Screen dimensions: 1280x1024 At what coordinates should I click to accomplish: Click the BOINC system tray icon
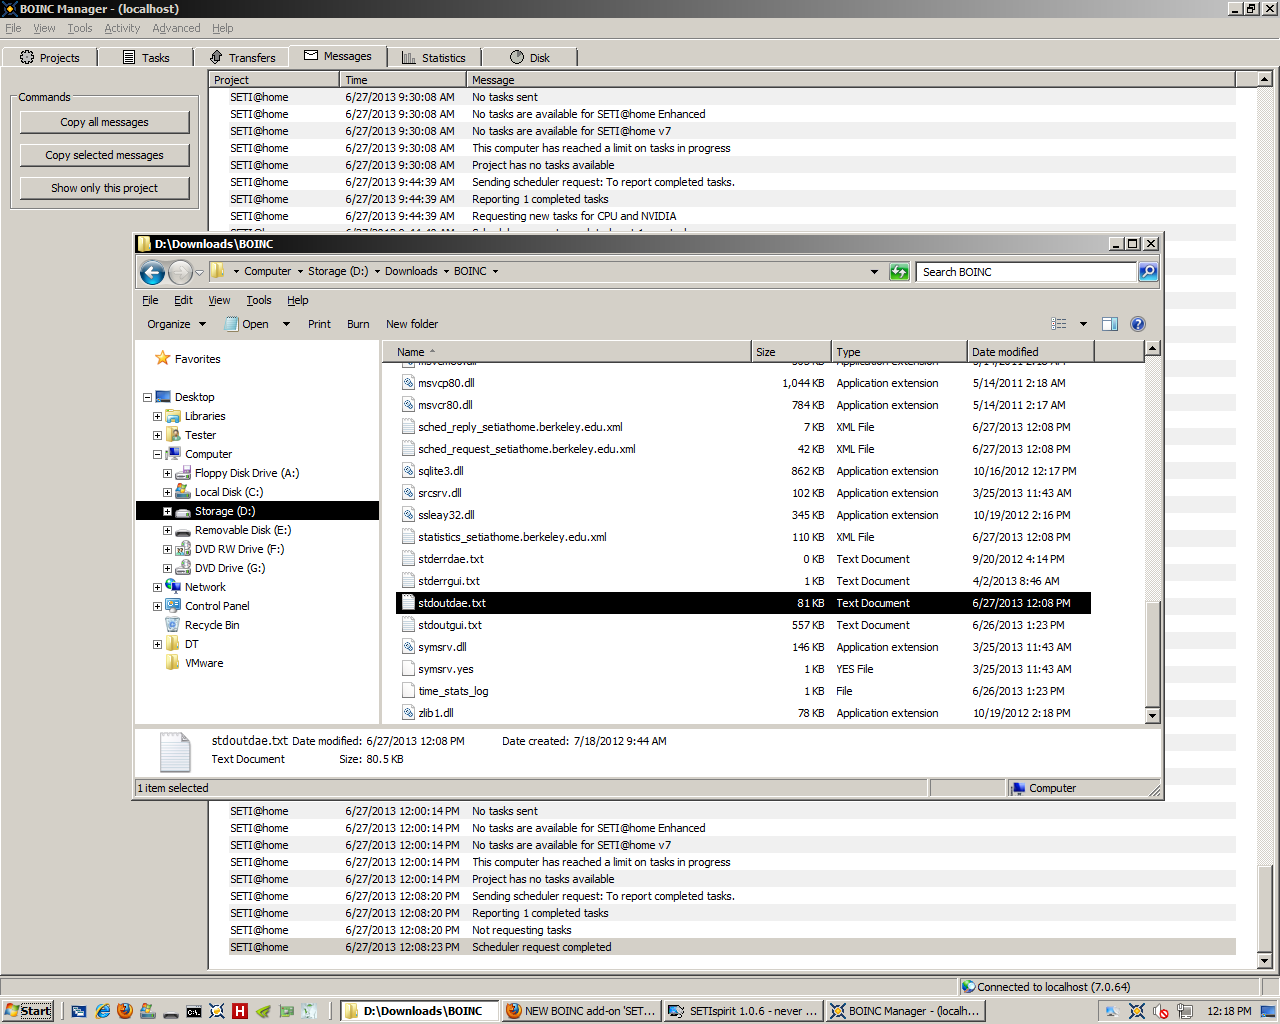point(1137,1011)
